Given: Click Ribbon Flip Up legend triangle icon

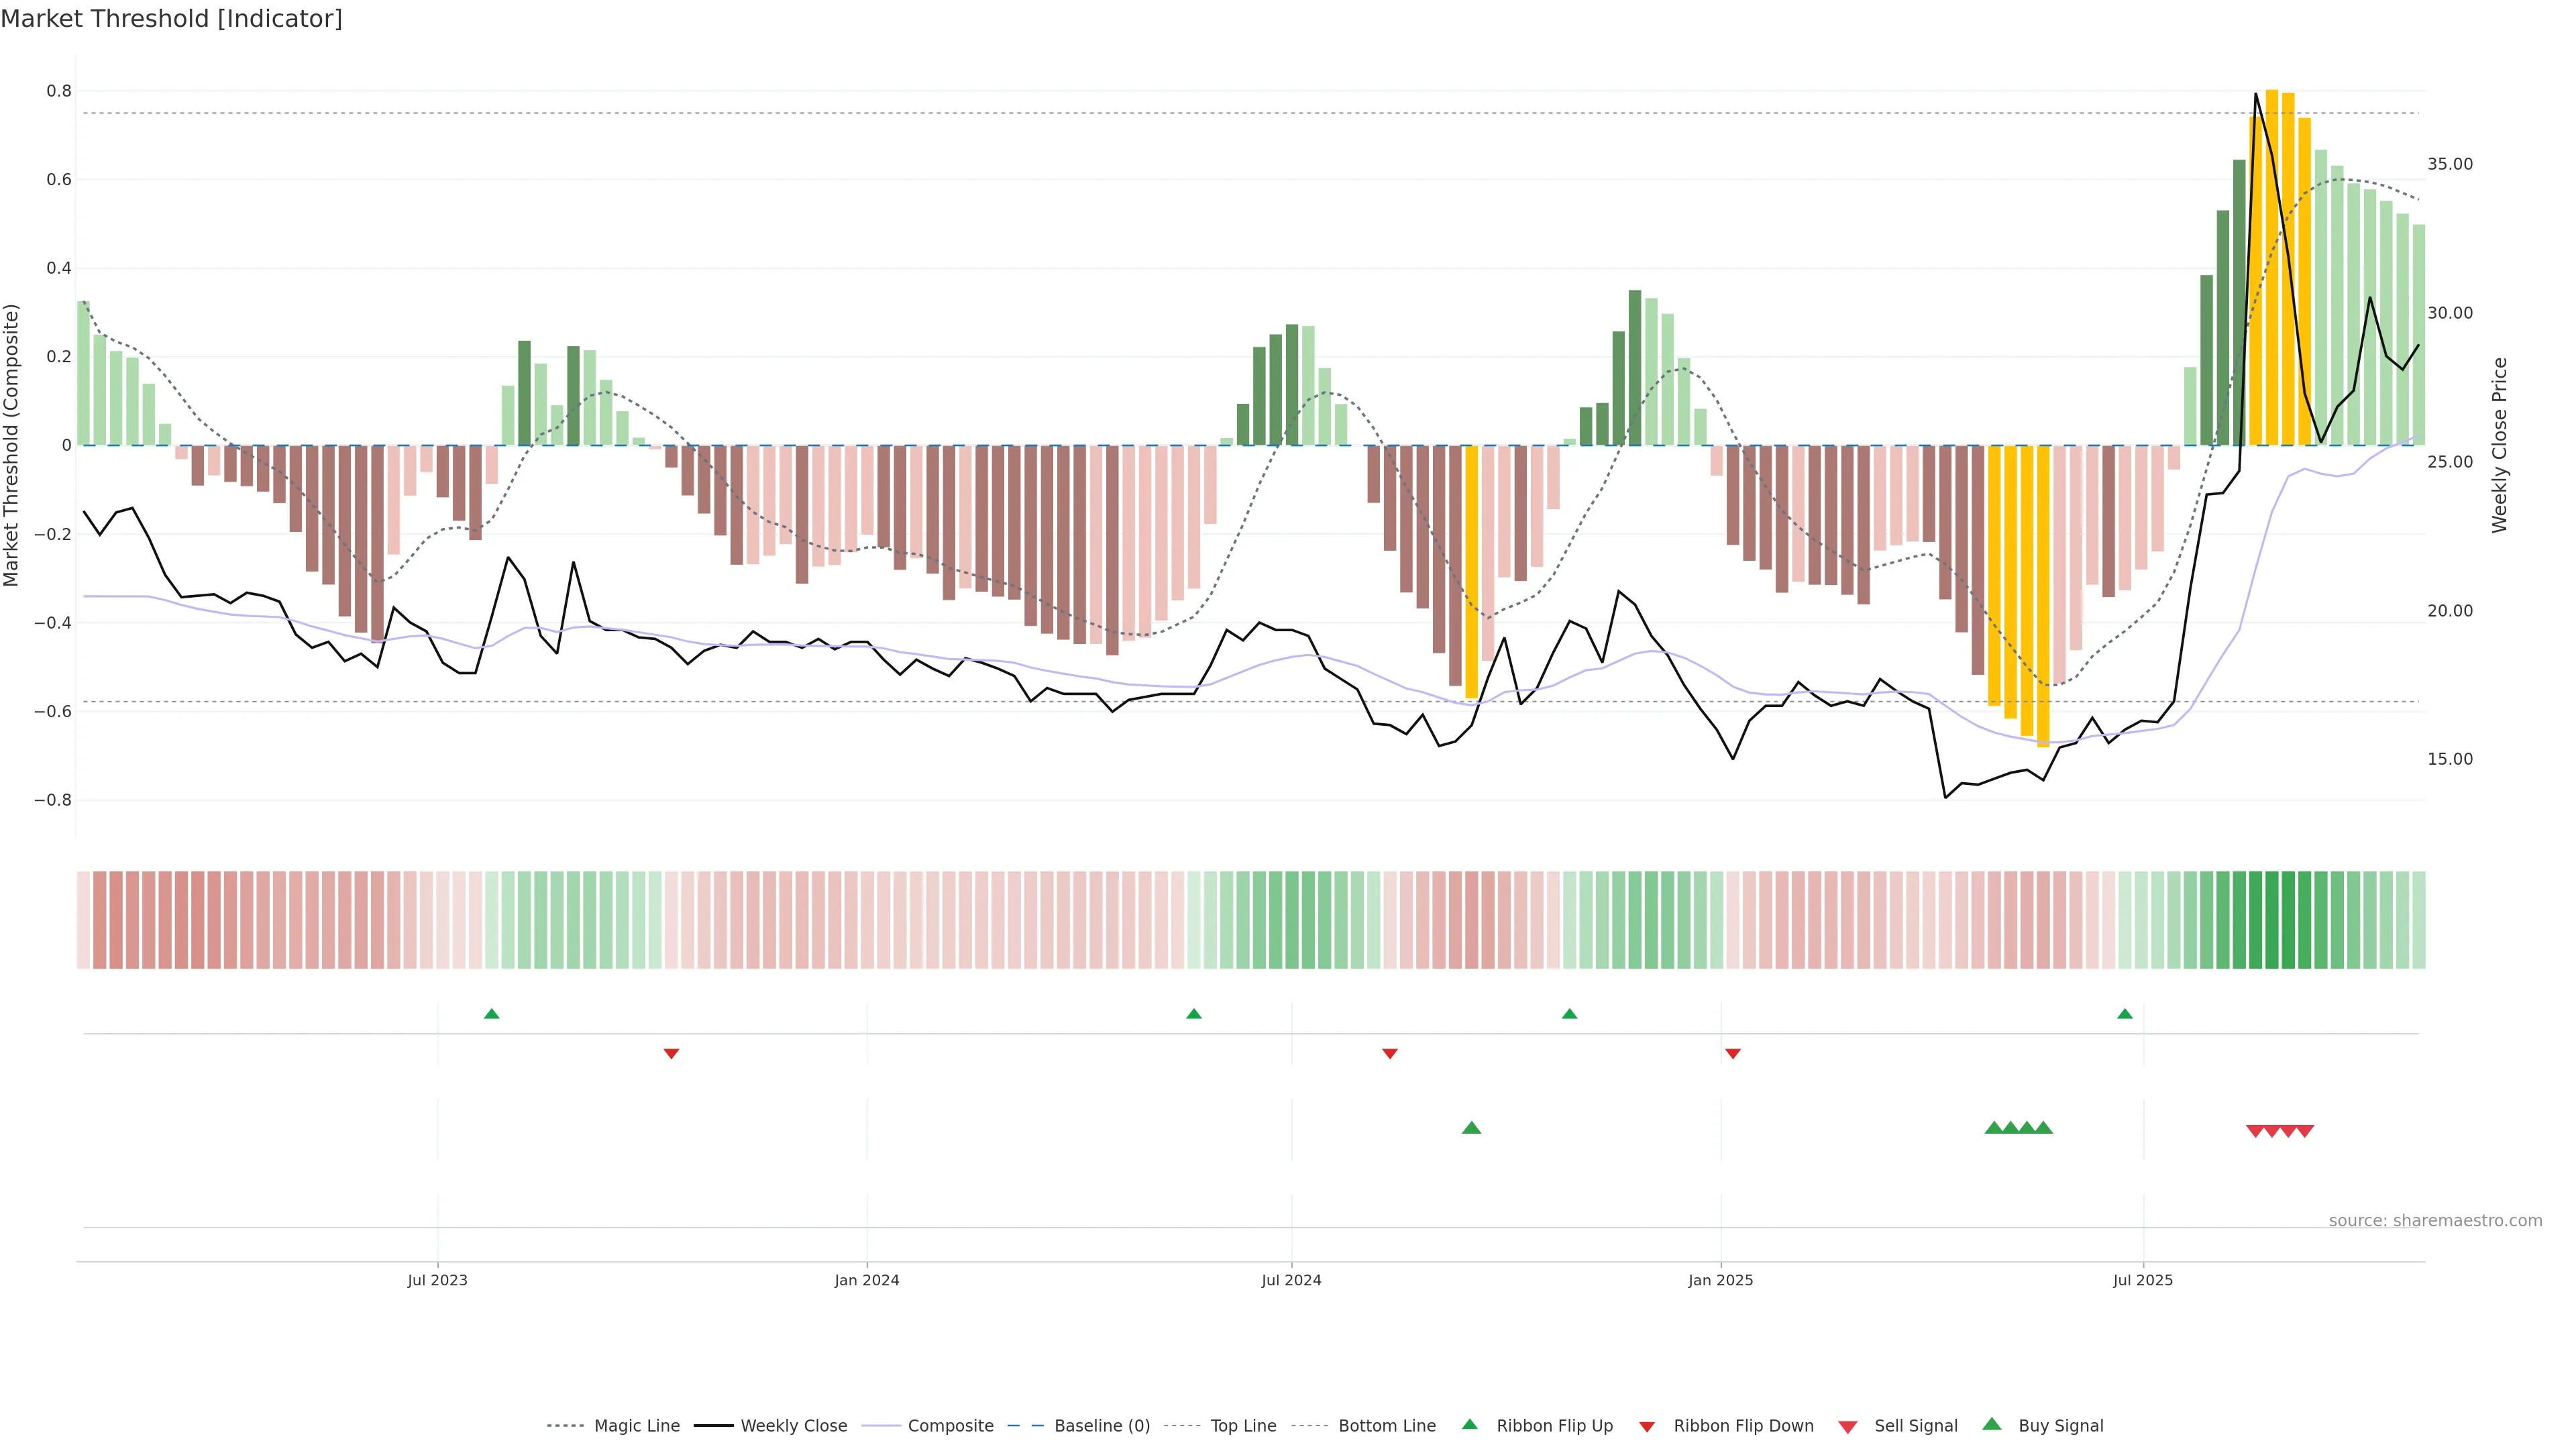Looking at the screenshot, I should pyautogui.click(x=1469, y=1425).
